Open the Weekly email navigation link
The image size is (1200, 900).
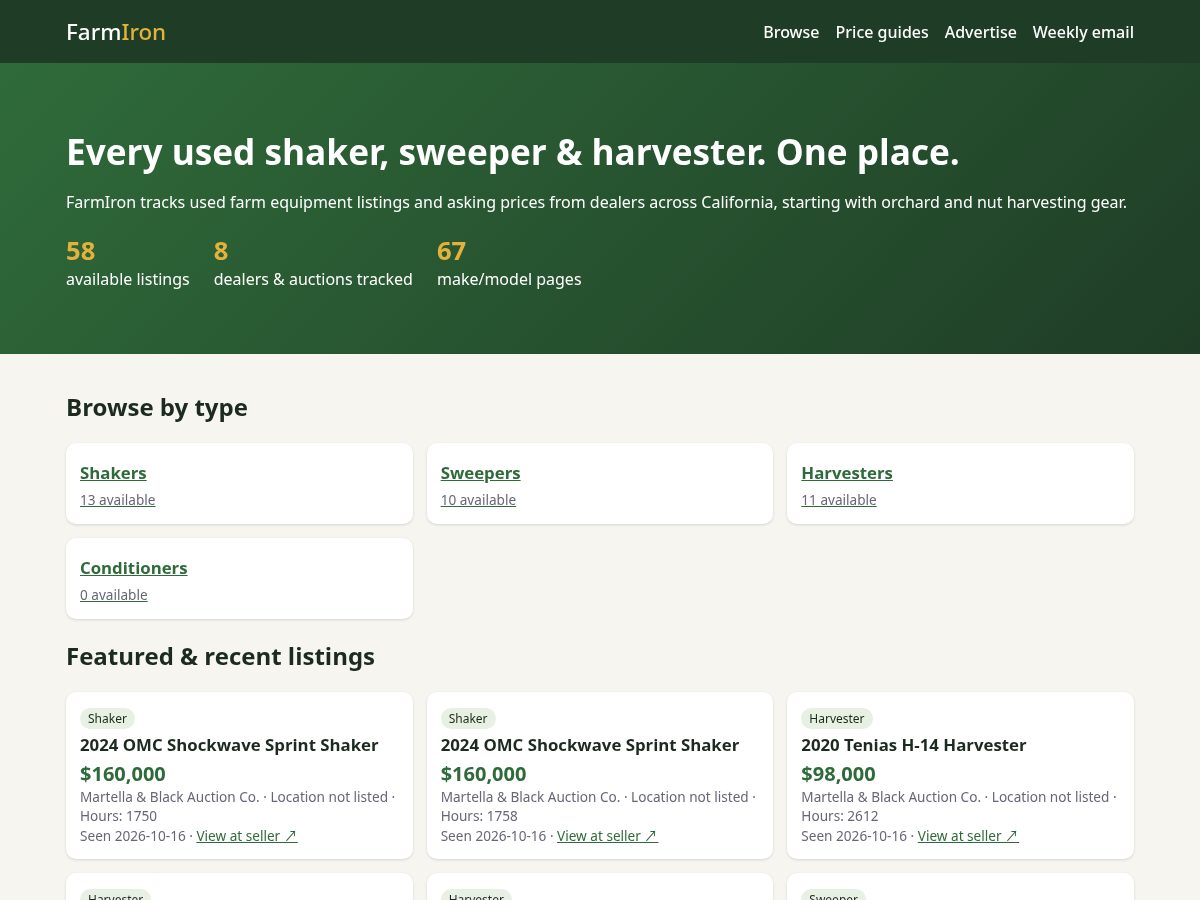(1083, 32)
